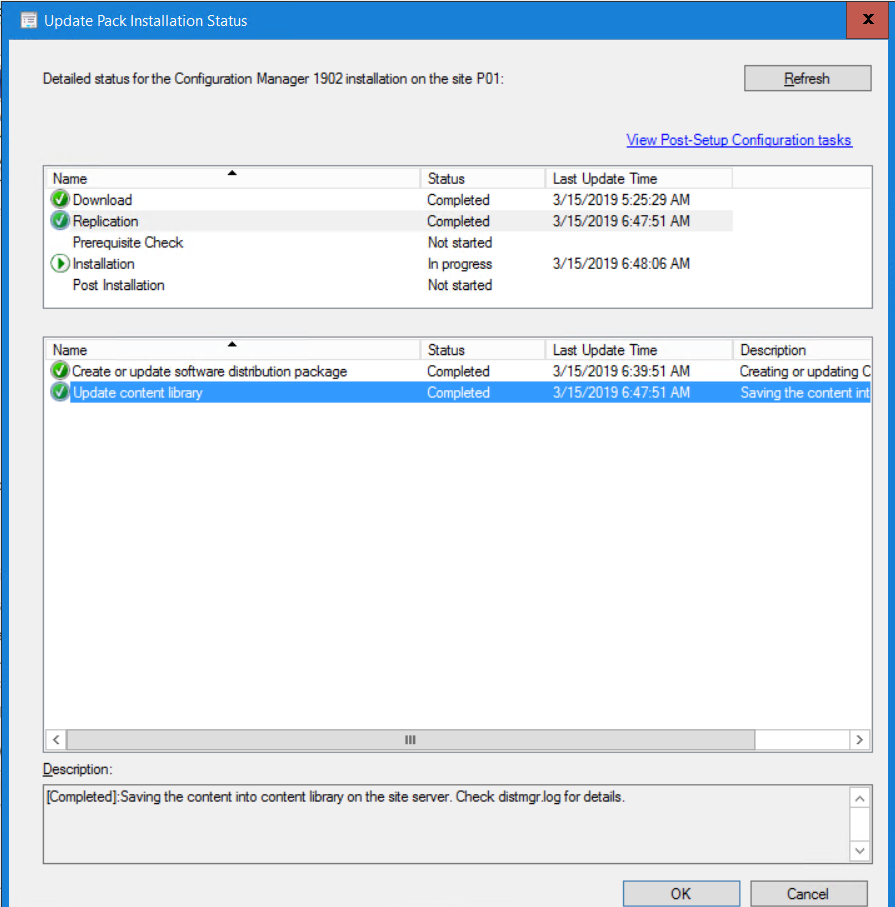
Task: Sort lower list by Description column header
Action: 802,349
